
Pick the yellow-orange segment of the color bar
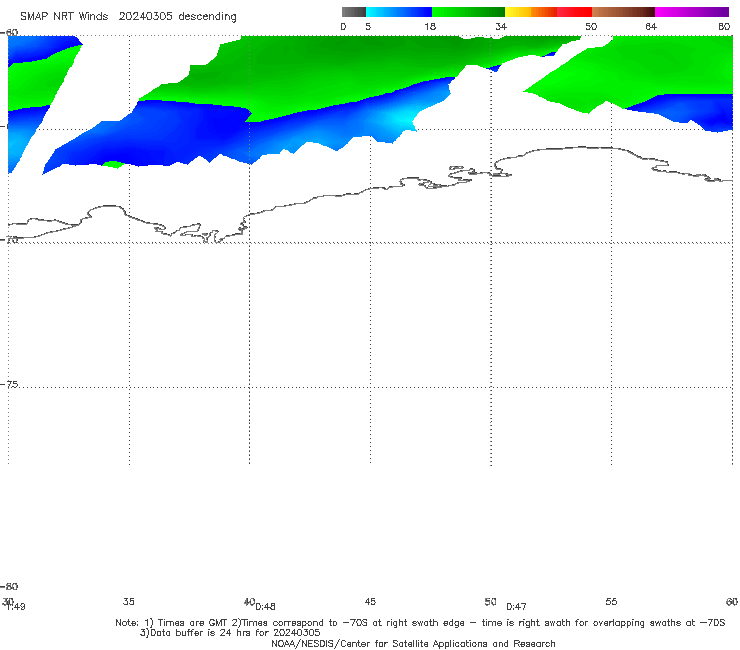[x=531, y=12]
